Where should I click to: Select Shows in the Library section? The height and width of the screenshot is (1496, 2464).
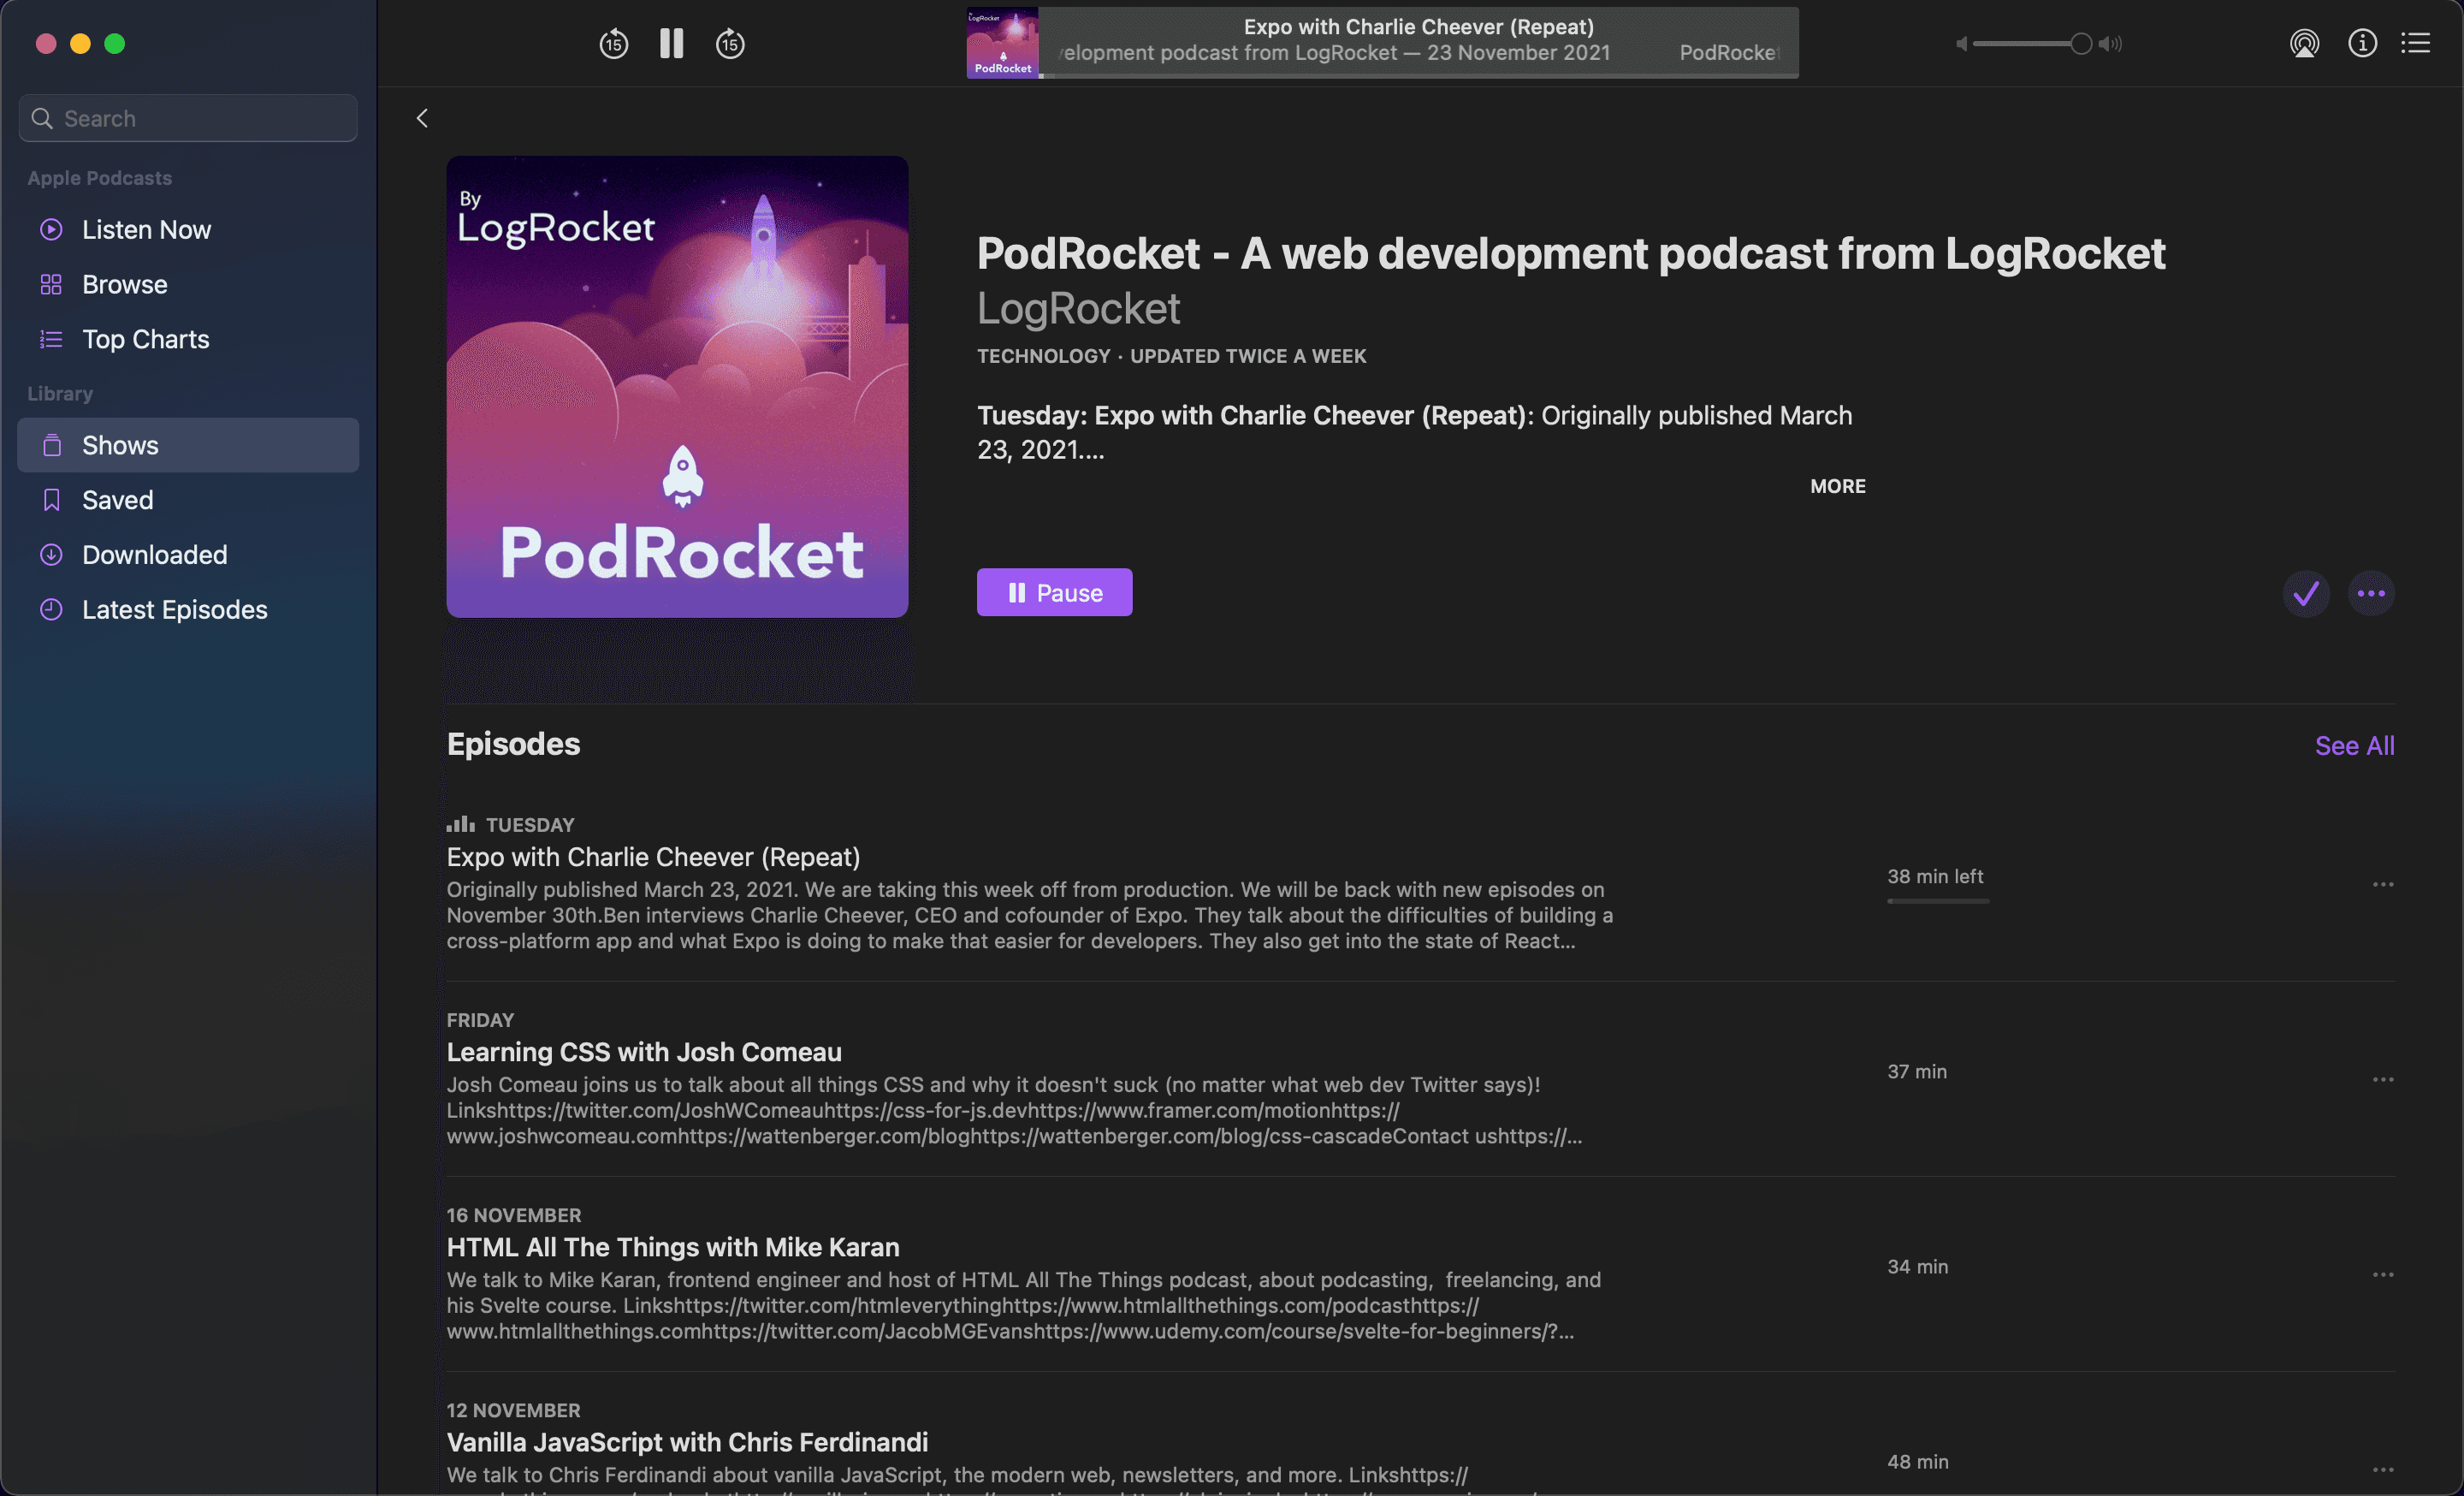coord(188,445)
